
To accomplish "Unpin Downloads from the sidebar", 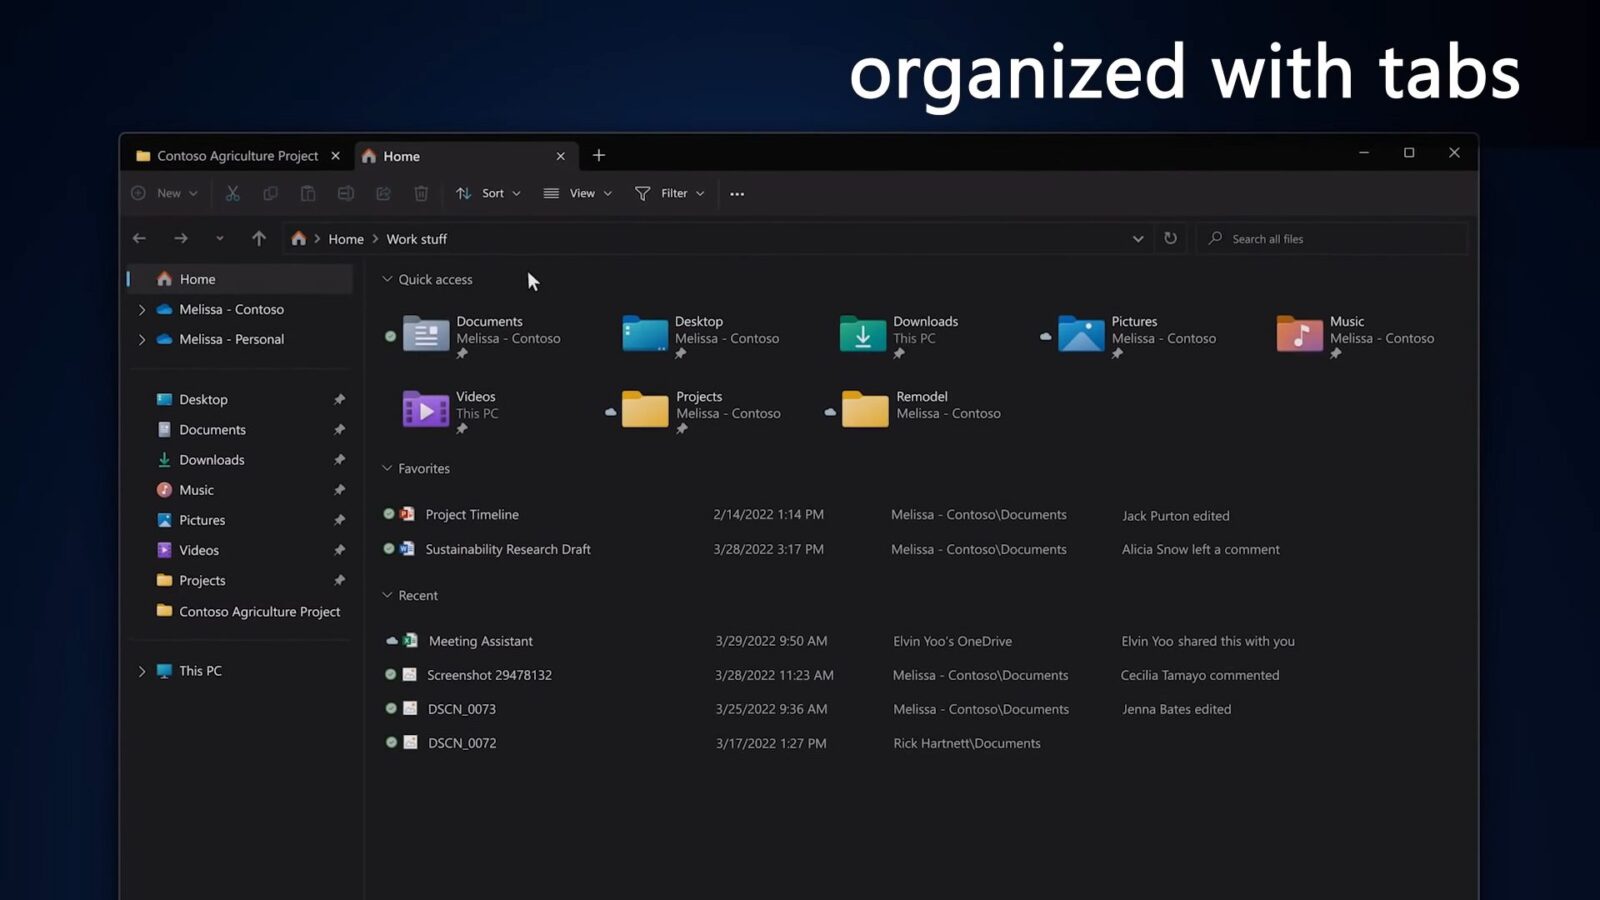I will coord(339,459).
